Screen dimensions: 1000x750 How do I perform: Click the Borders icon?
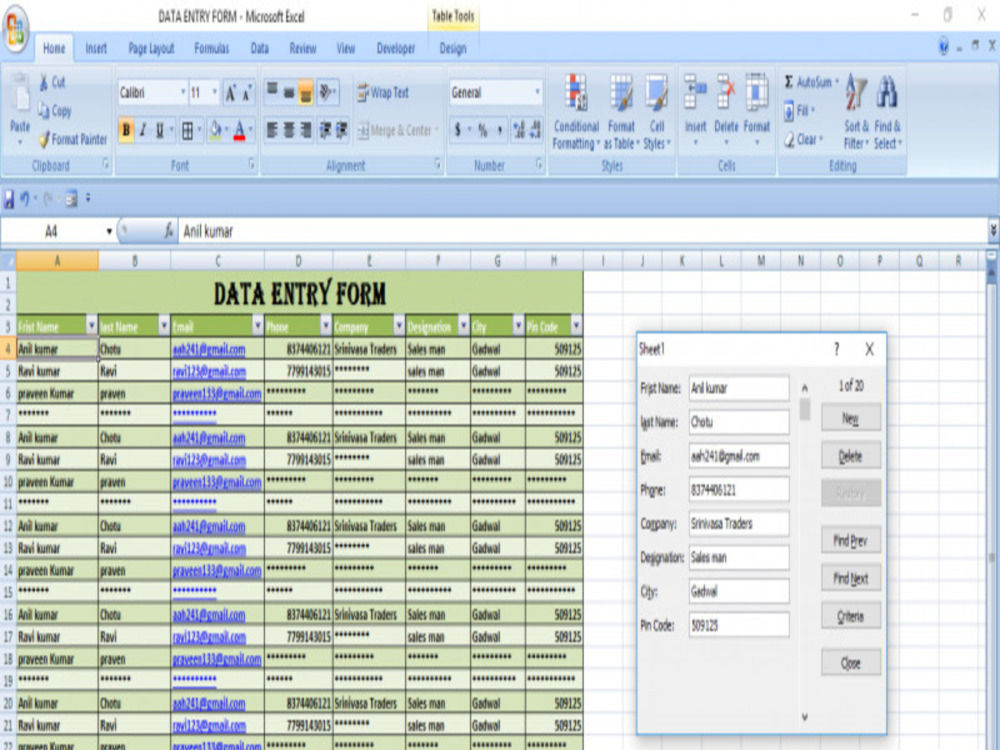tap(188, 131)
